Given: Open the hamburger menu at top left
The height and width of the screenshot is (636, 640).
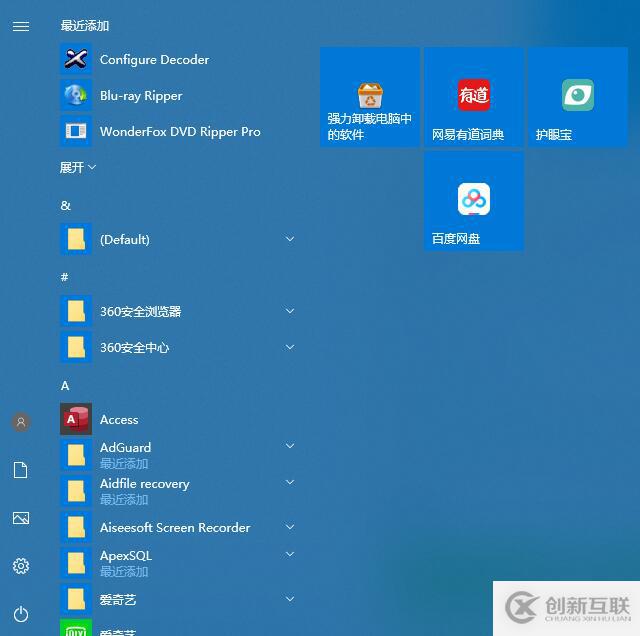Looking at the screenshot, I should click(x=21, y=27).
